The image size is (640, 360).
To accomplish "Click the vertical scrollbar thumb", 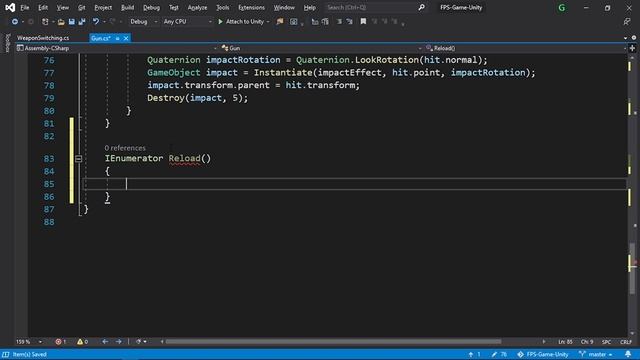I will (632, 268).
